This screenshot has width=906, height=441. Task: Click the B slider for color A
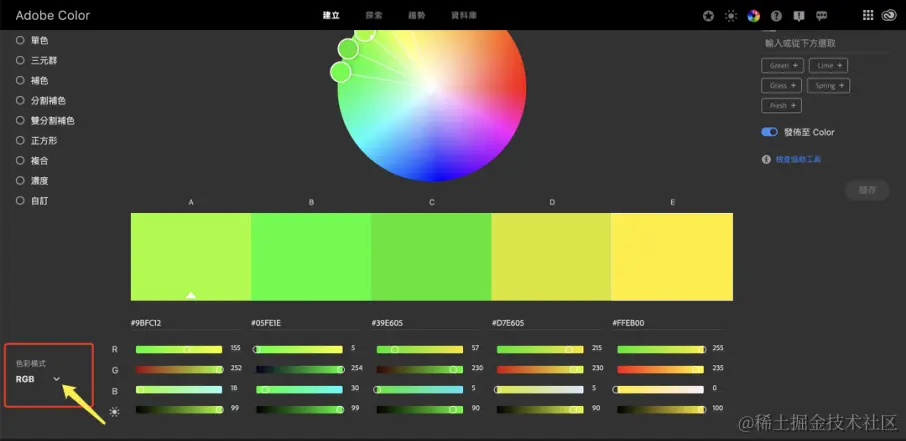coord(179,390)
